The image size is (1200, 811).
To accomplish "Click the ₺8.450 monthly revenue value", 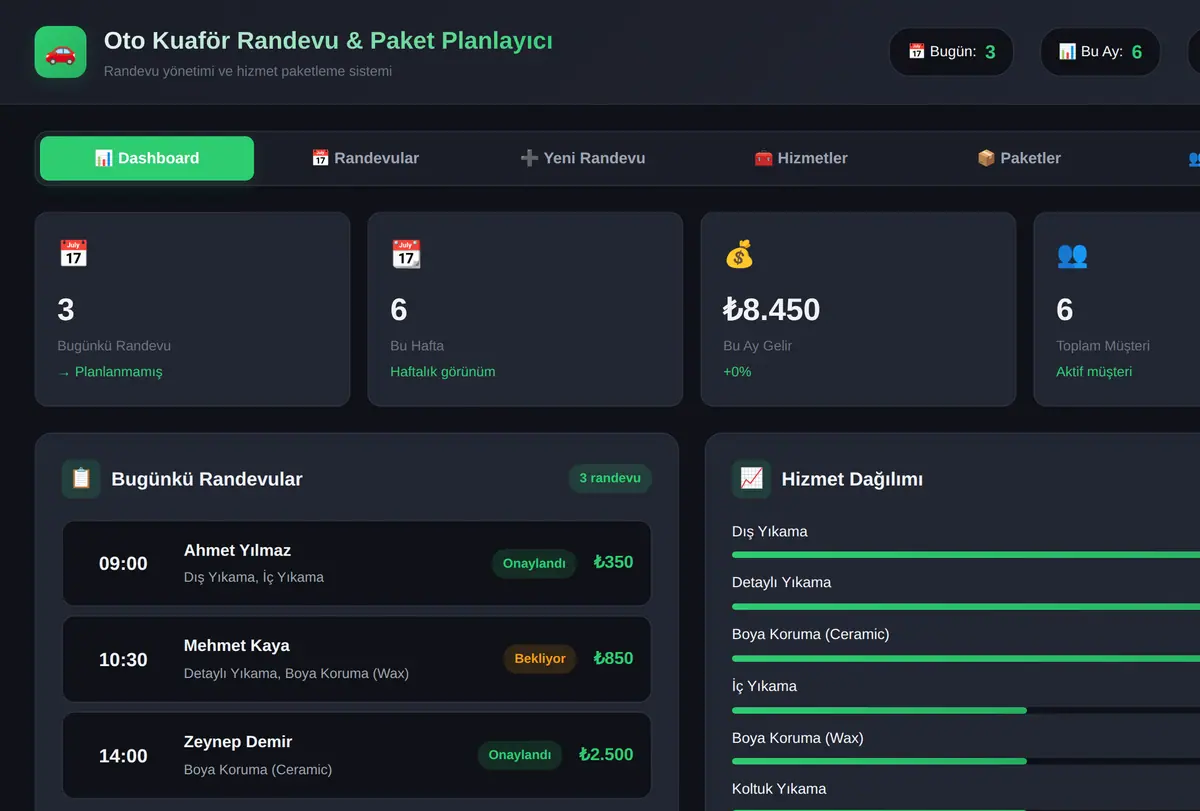I will tap(771, 310).
